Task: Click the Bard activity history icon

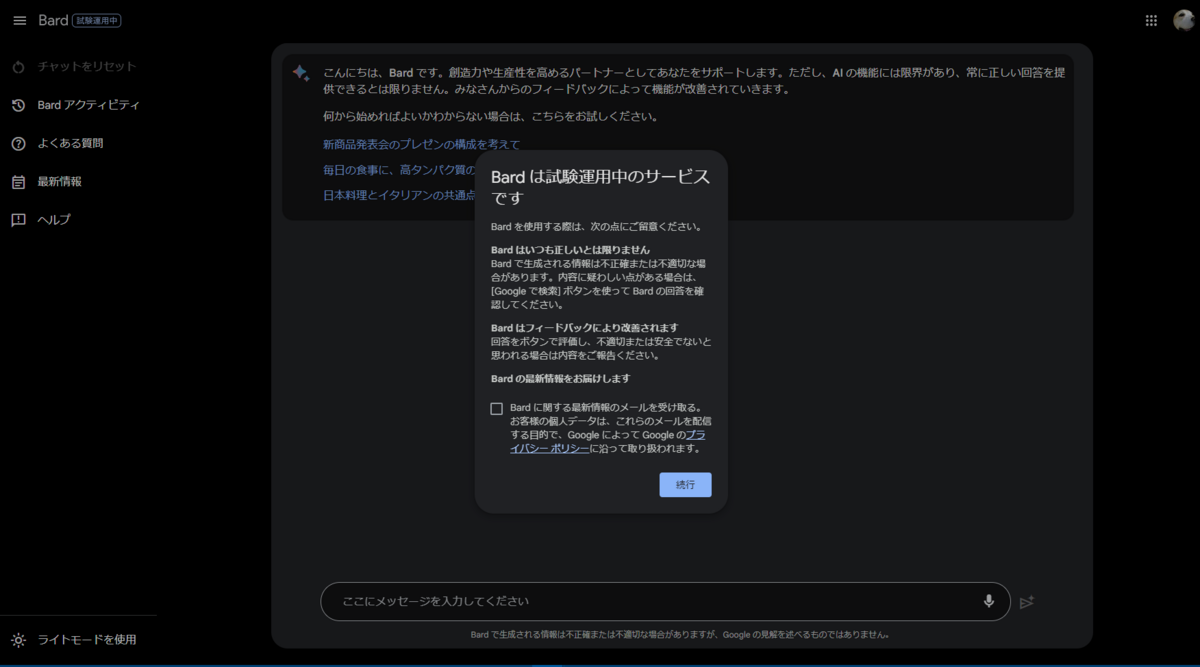Action: tap(18, 105)
